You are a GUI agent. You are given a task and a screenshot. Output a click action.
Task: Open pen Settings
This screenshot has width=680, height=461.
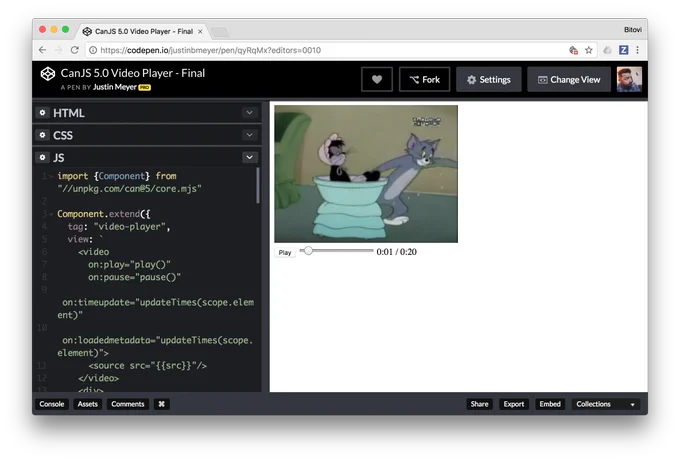tap(489, 79)
